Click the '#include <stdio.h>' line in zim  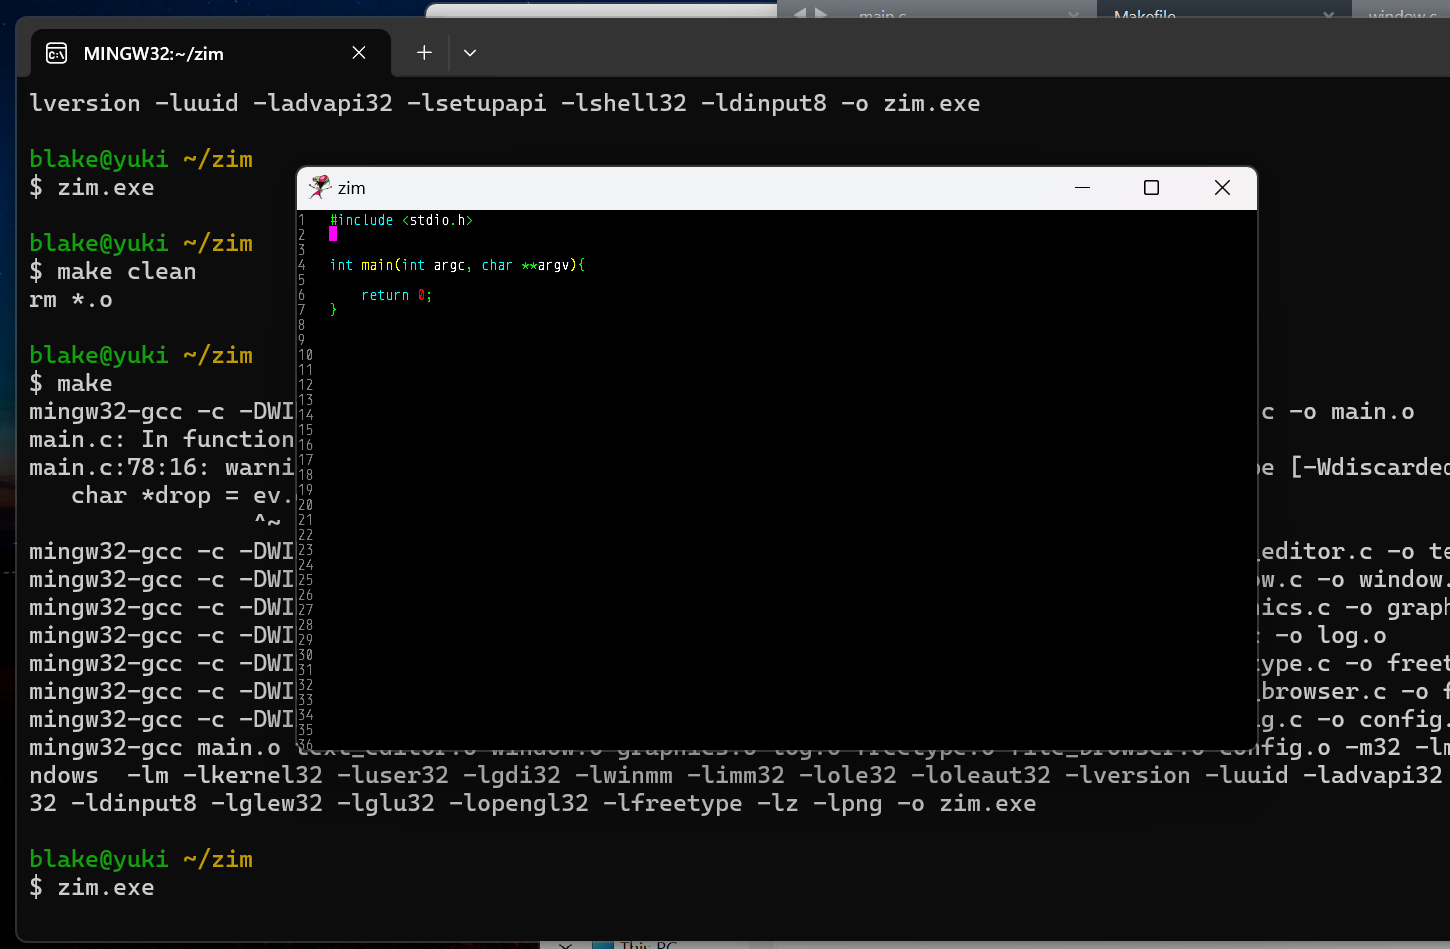tap(401, 220)
